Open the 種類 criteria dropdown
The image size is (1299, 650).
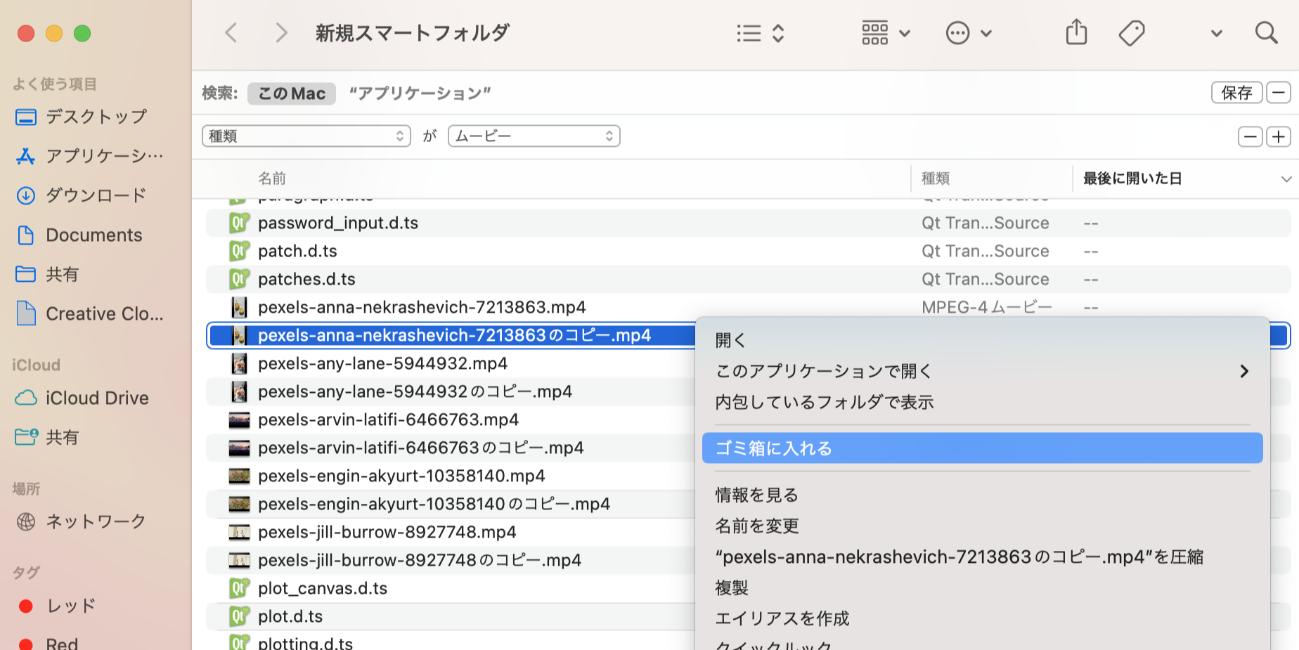[306, 135]
